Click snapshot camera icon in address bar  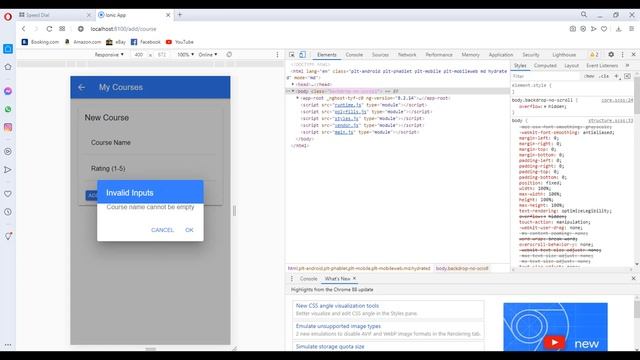(573, 29)
